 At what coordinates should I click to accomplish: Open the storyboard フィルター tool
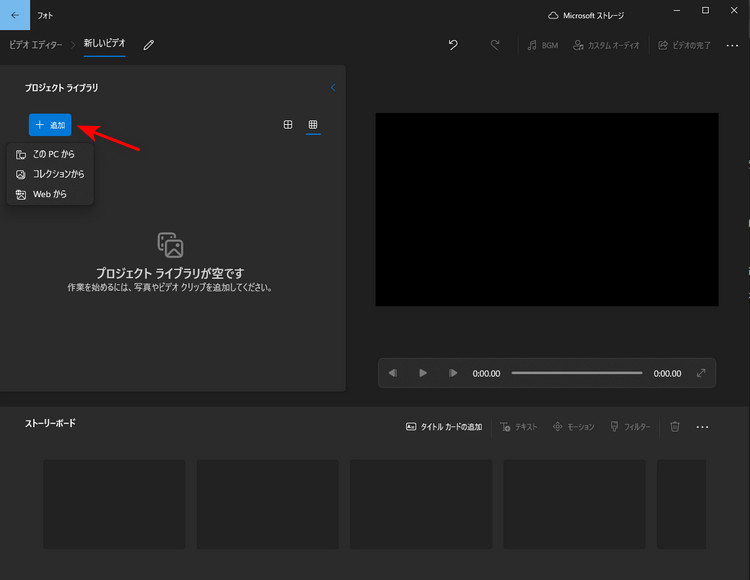pyautogui.click(x=630, y=427)
